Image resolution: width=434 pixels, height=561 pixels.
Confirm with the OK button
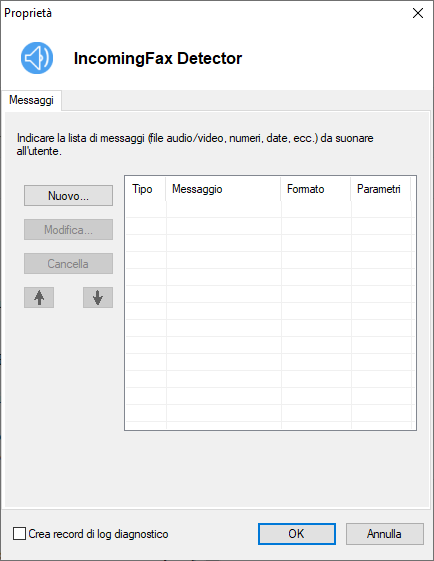297,534
